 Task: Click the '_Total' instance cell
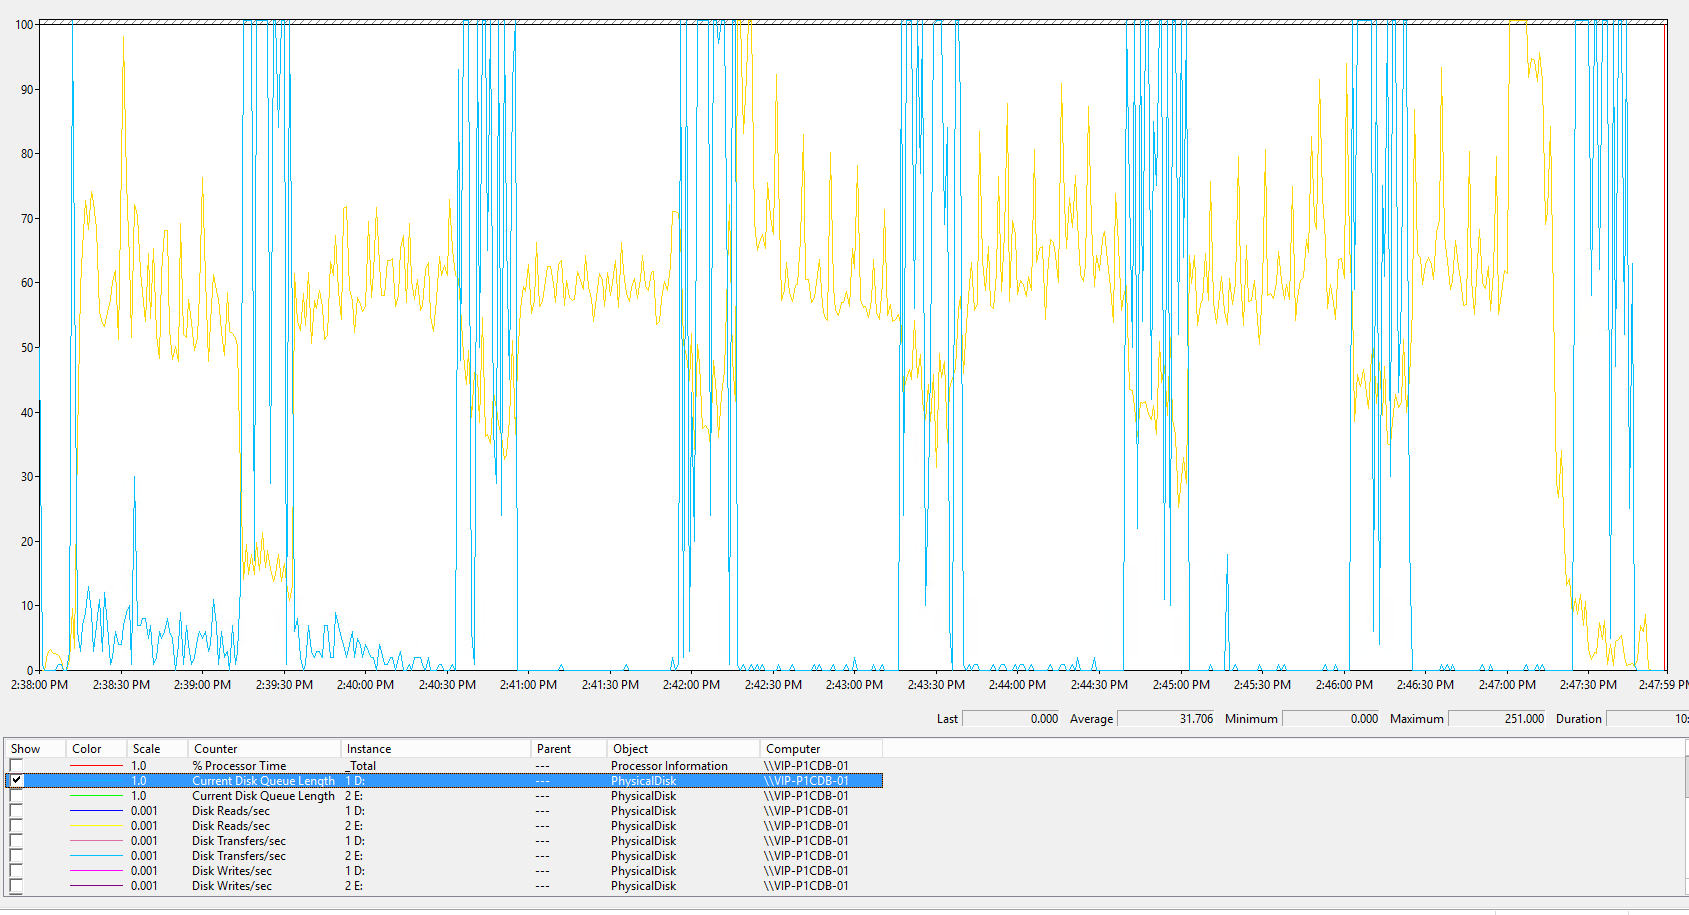pos(361,766)
